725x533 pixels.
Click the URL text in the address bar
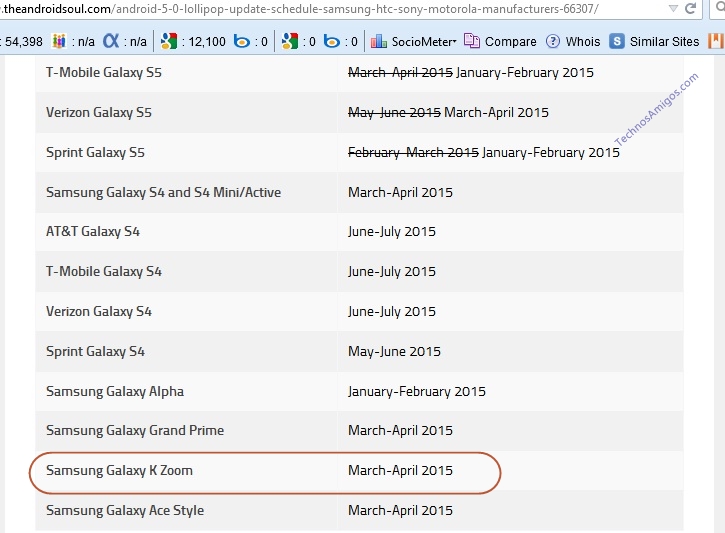pyautogui.click(x=300, y=8)
